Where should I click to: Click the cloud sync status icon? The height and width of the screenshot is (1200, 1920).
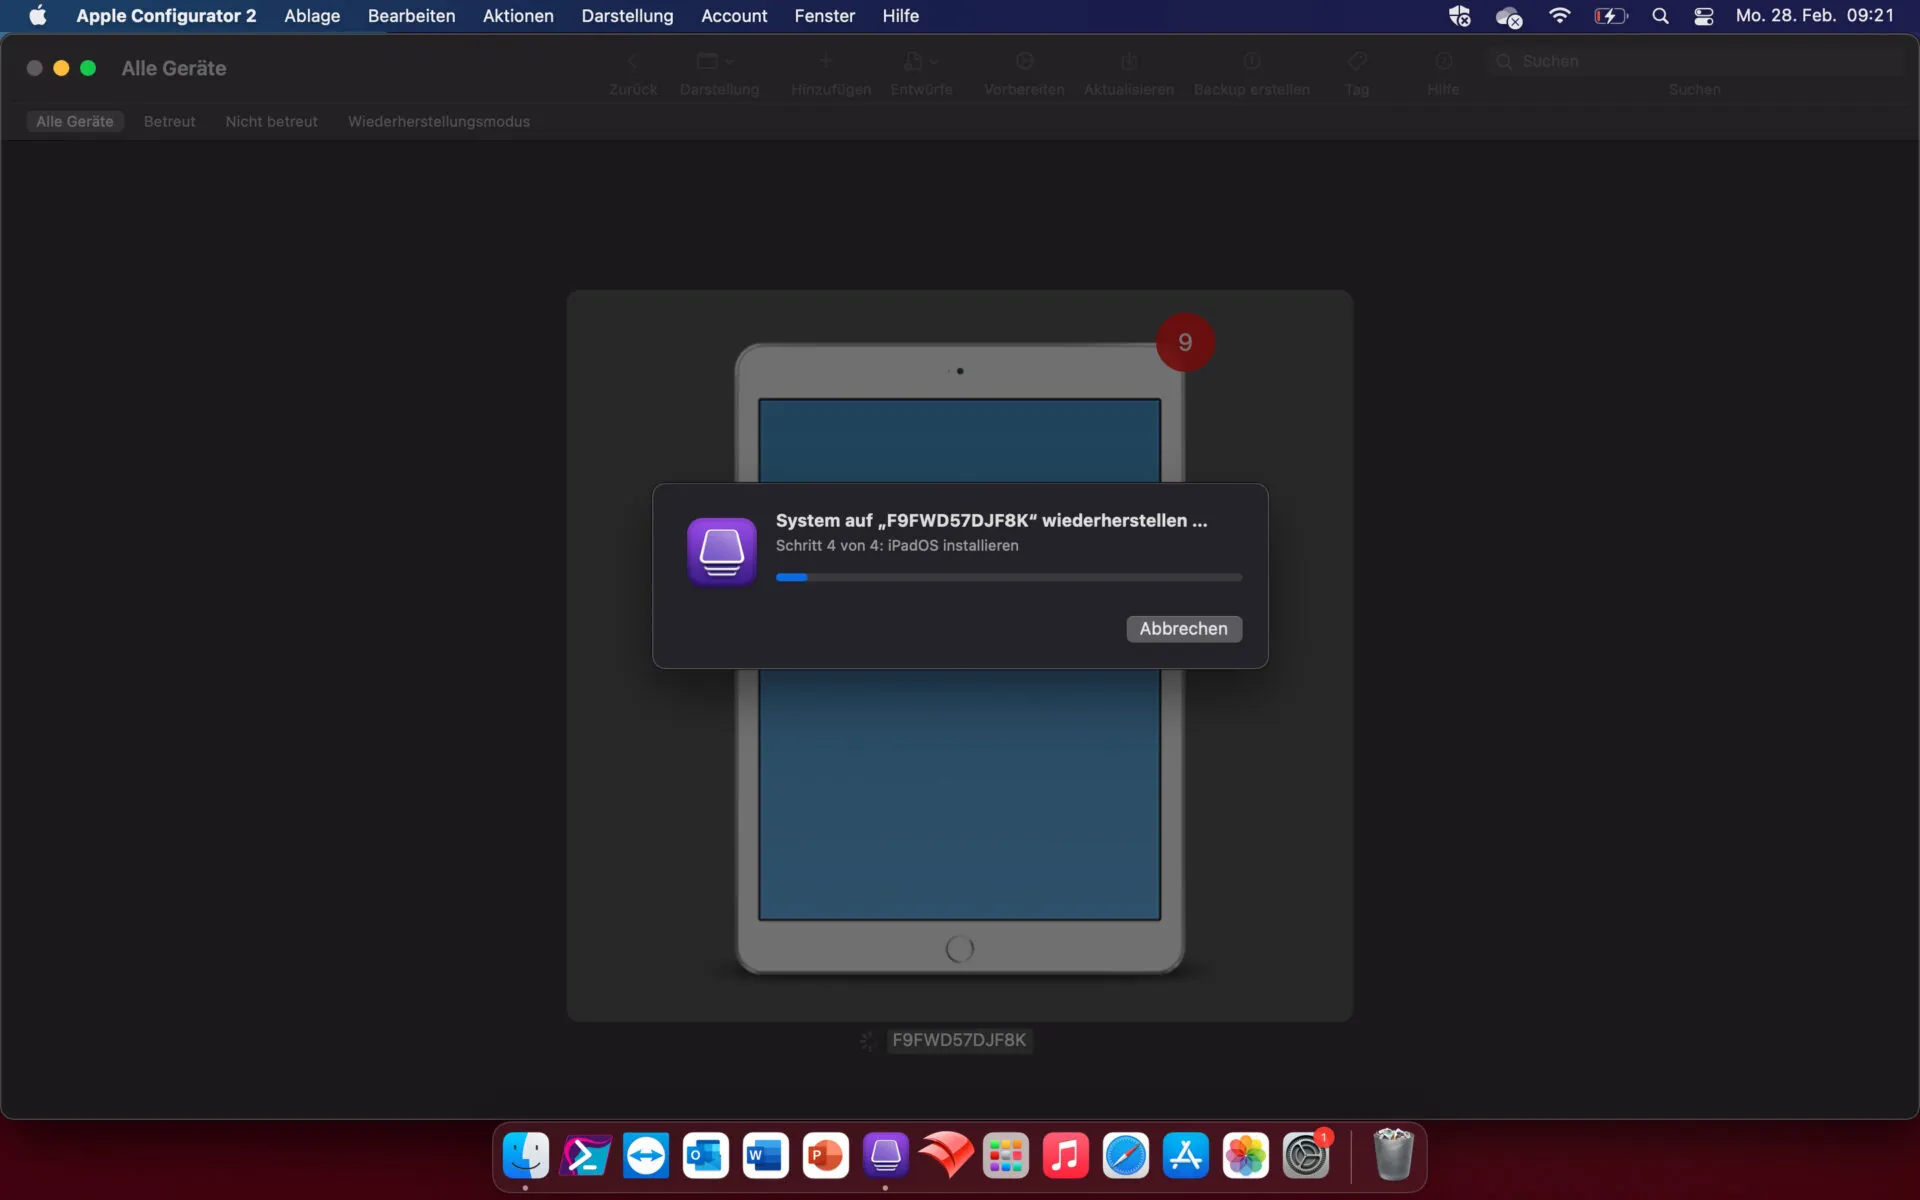pos(1508,17)
